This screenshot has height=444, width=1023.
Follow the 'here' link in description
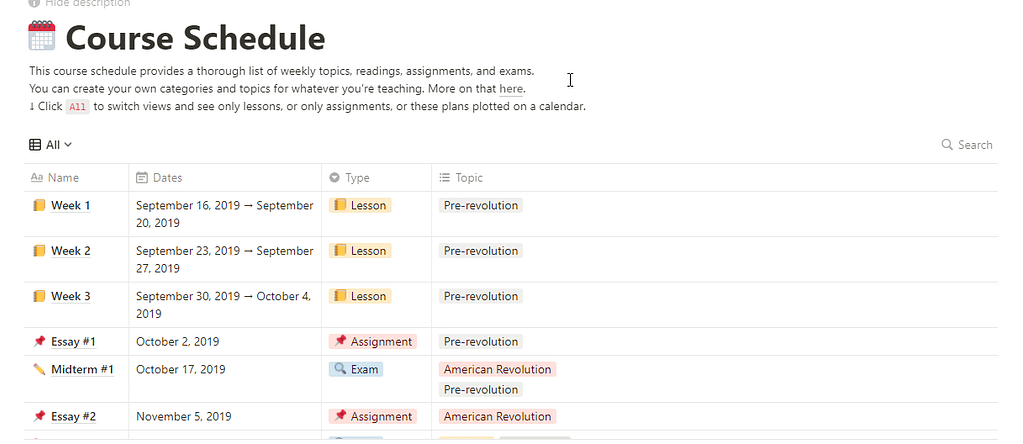coord(511,89)
